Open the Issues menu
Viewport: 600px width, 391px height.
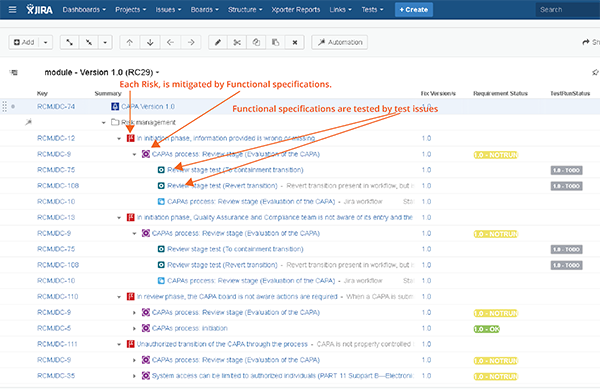168,10
